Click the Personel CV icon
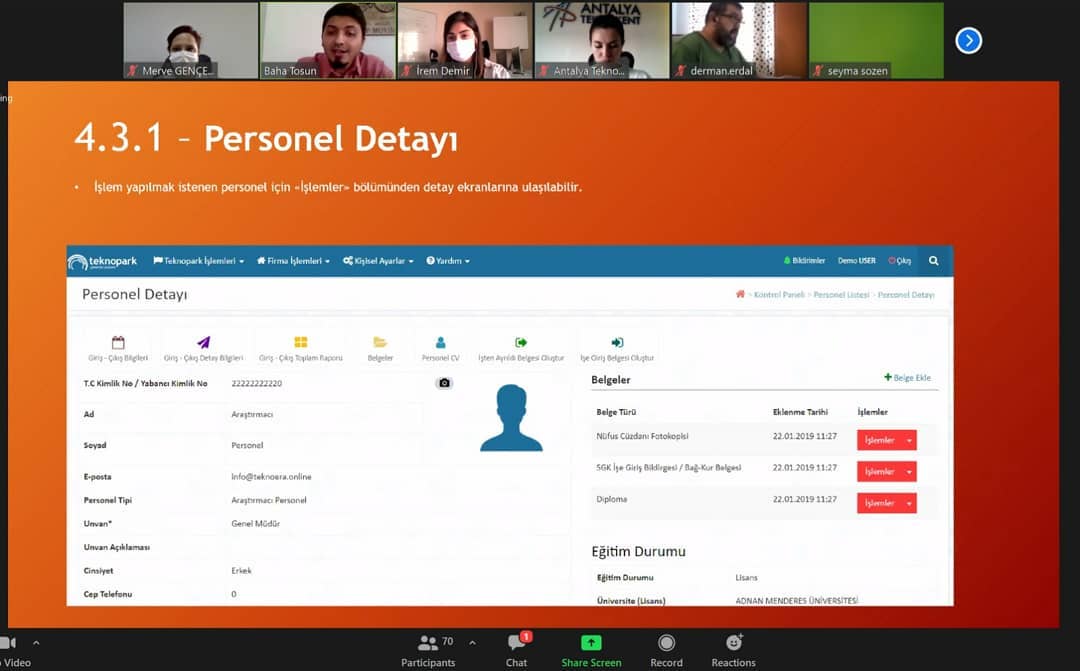 coord(440,343)
